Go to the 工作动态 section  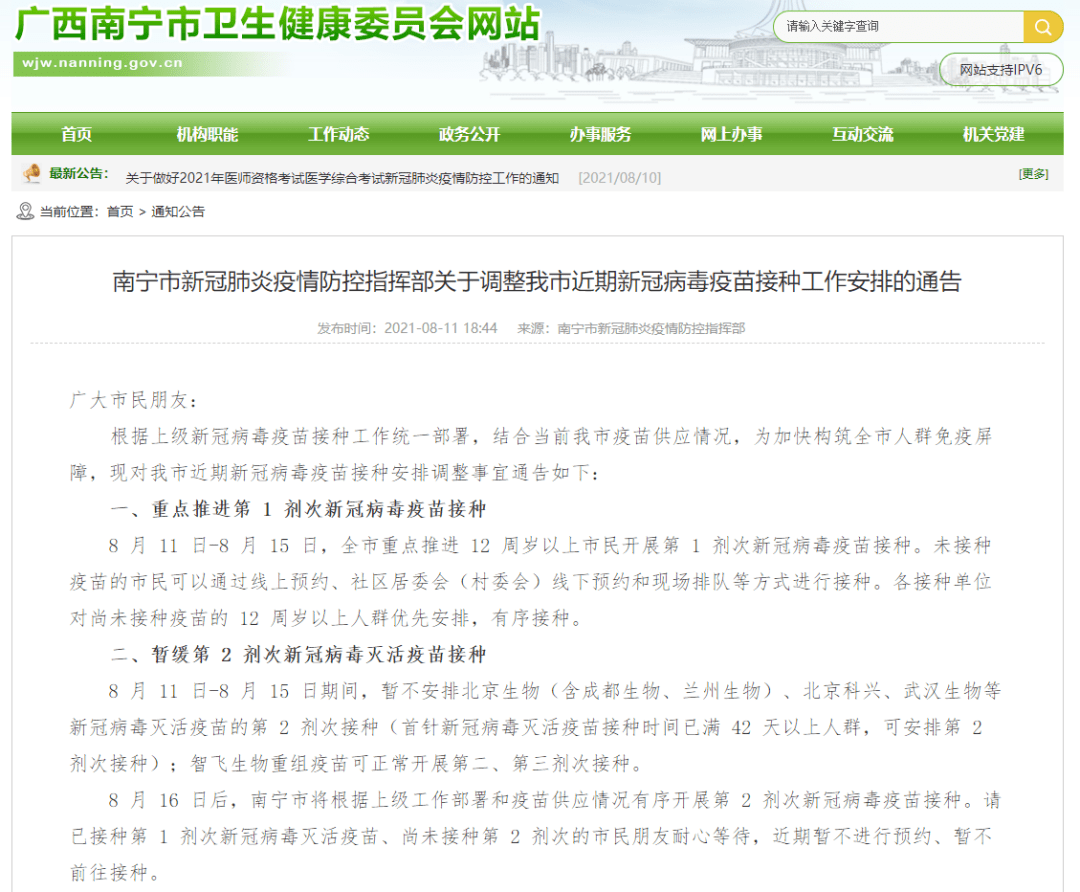338,135
